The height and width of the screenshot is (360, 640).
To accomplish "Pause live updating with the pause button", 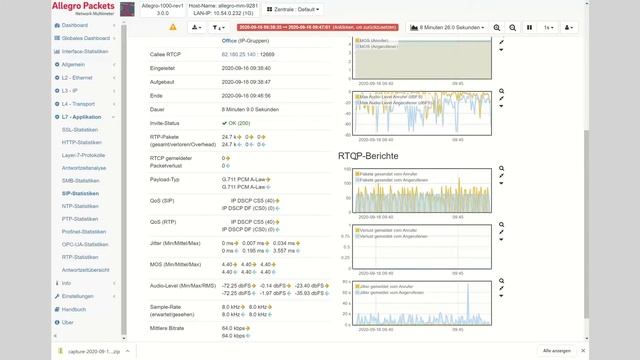I will click(x=529, y=27).
